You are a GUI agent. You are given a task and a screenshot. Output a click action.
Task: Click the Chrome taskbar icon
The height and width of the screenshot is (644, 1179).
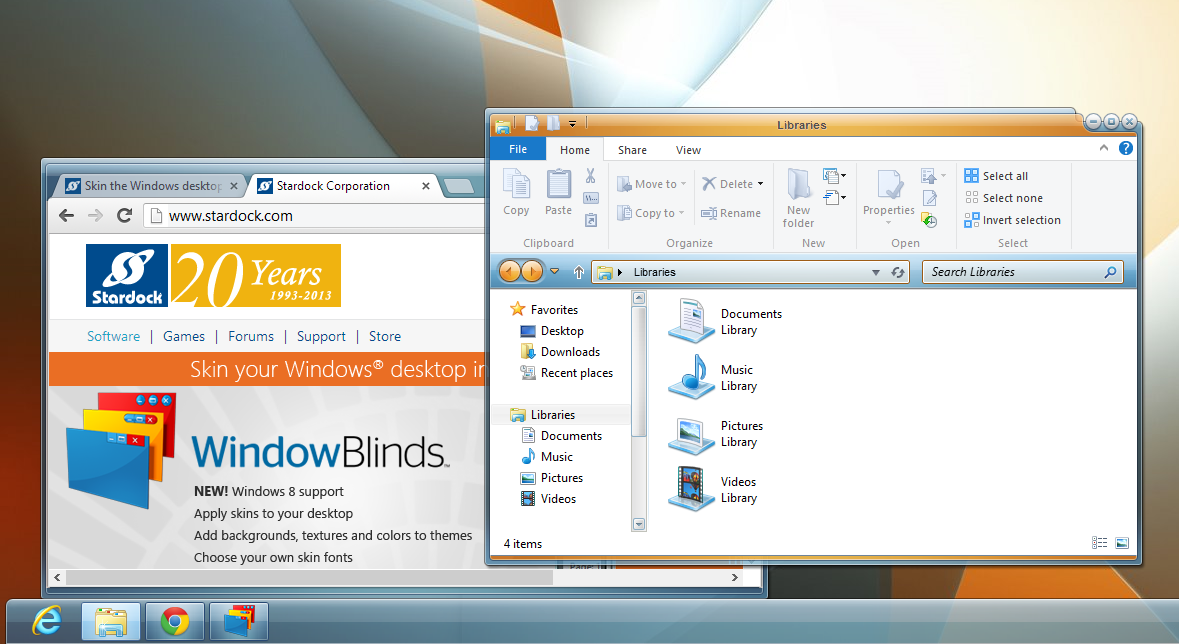click(174, 621)
